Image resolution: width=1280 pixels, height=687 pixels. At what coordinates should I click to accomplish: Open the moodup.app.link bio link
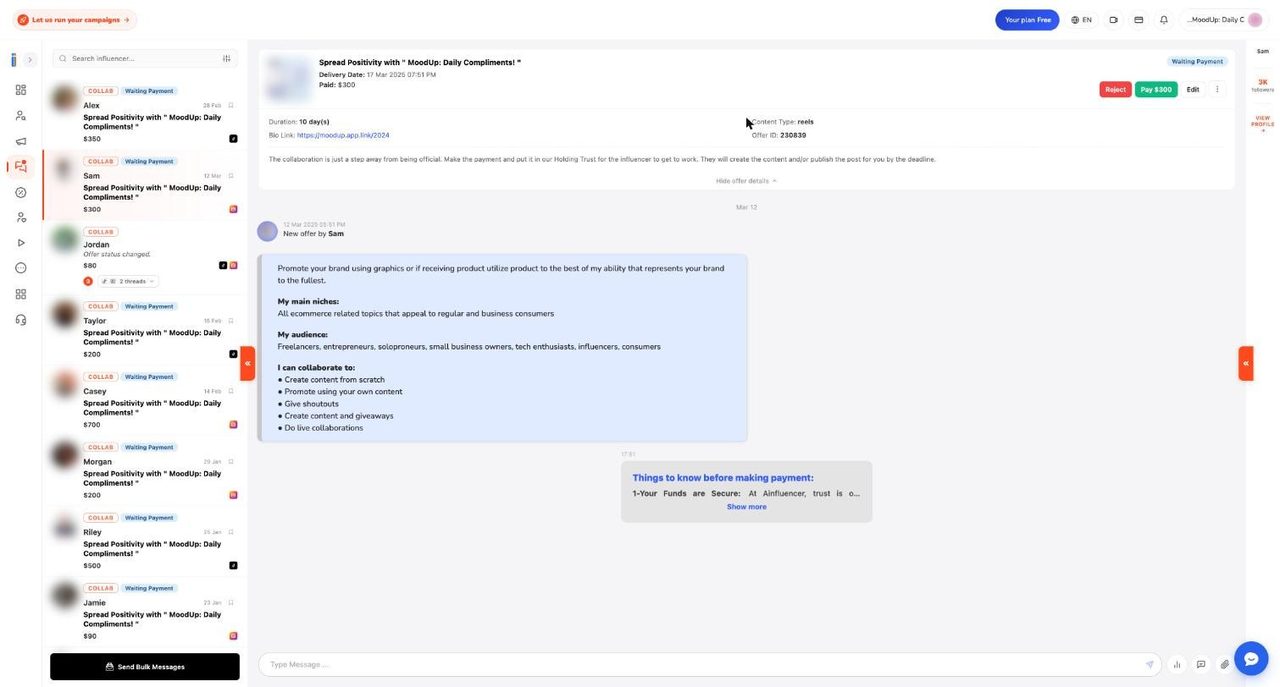(x=343, y=135)
